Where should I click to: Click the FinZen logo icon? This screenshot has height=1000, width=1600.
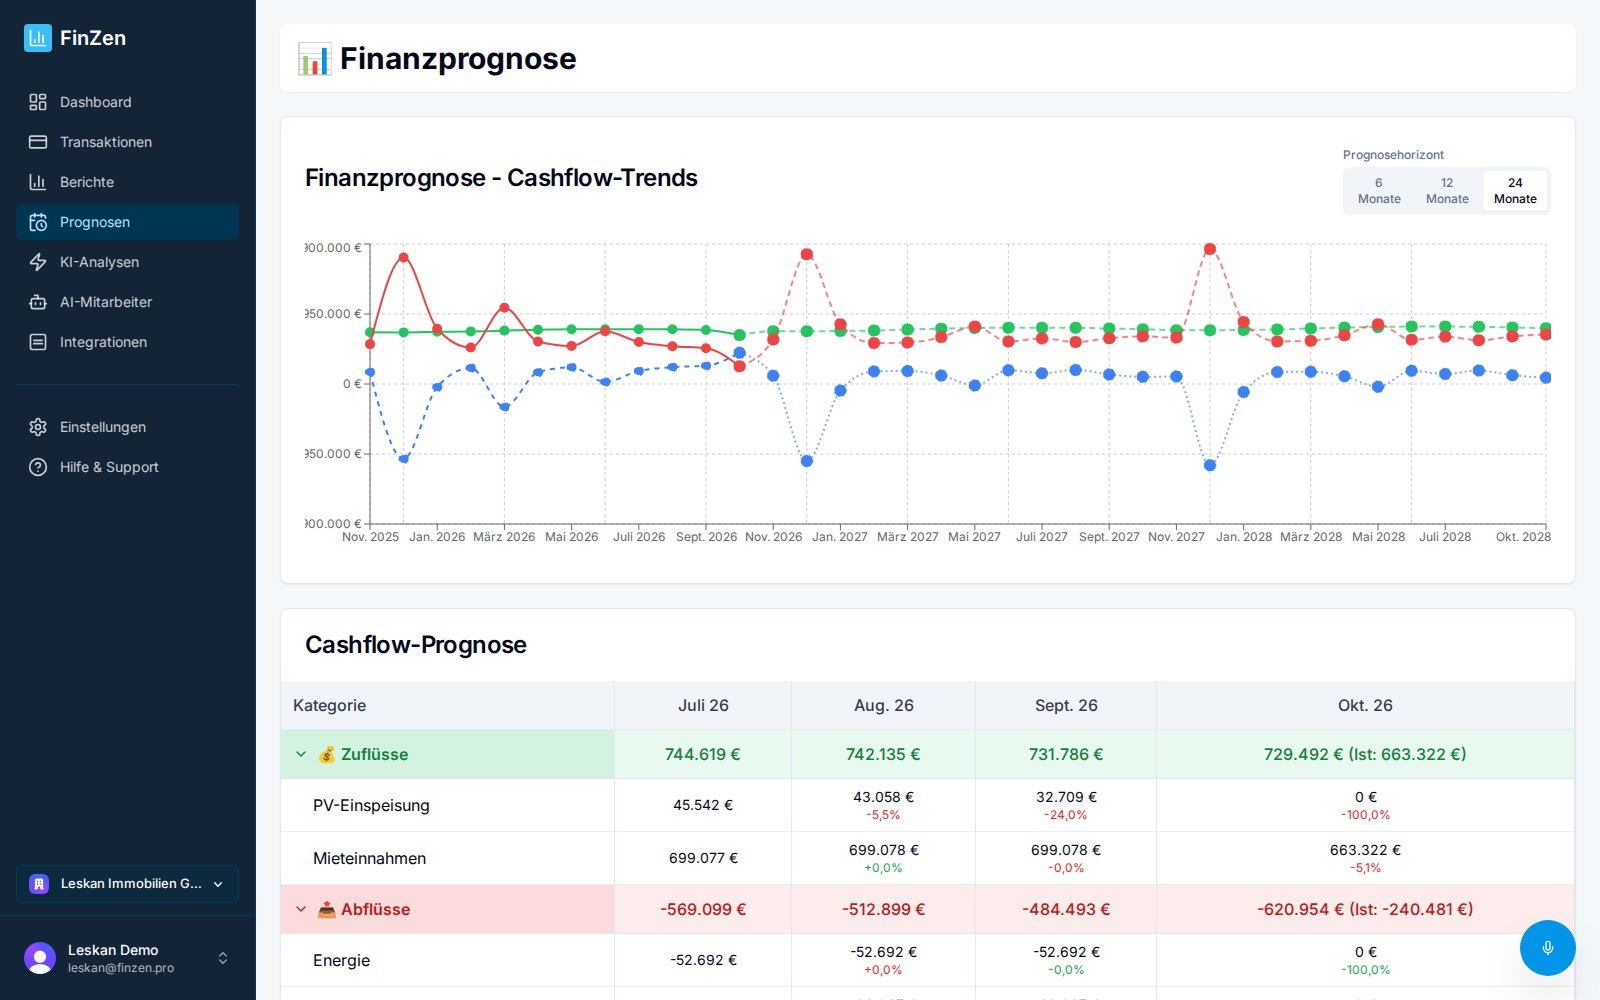[x=38, y=38]
